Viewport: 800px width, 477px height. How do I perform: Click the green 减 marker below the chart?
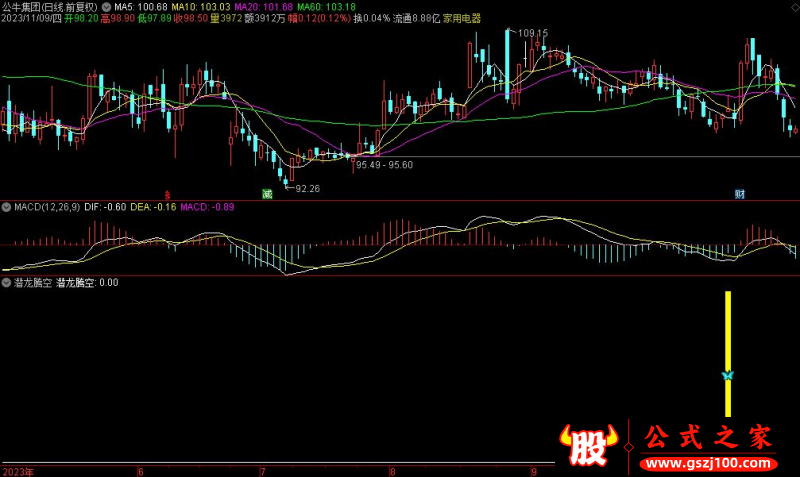pyautogui.click(x=267, y=192)
